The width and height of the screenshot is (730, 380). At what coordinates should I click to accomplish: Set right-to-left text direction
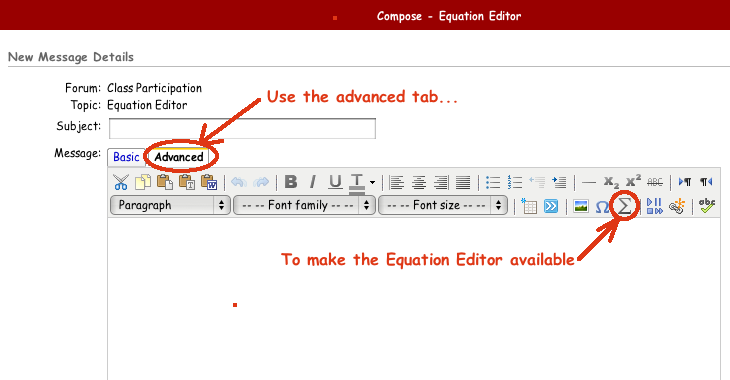(x=706, y=182)
